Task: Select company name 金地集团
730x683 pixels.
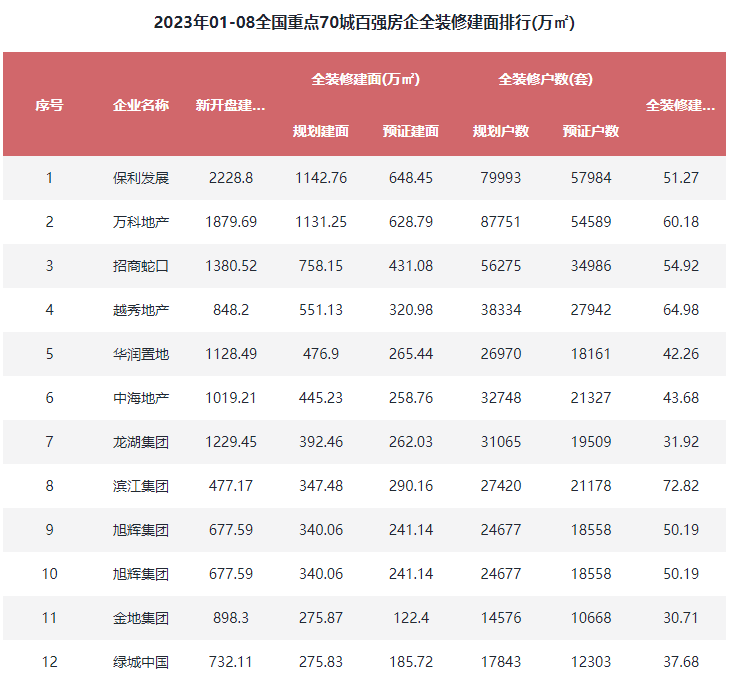Action: pos(141,618)
